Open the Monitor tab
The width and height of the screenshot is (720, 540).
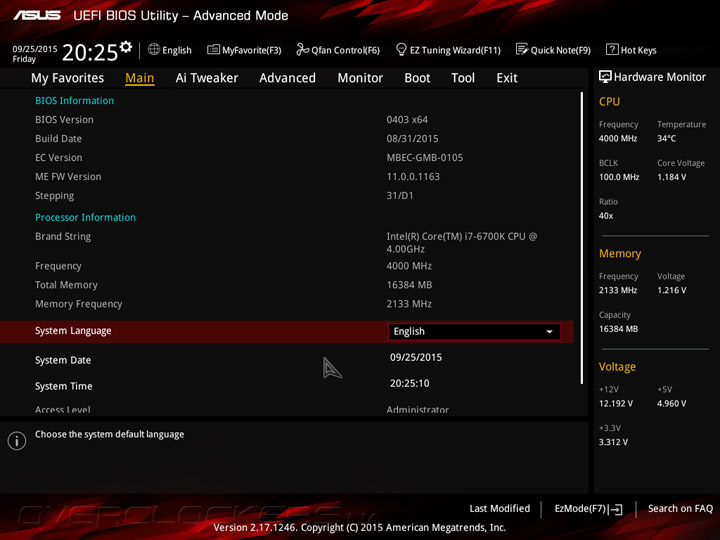tap(360, 78)
